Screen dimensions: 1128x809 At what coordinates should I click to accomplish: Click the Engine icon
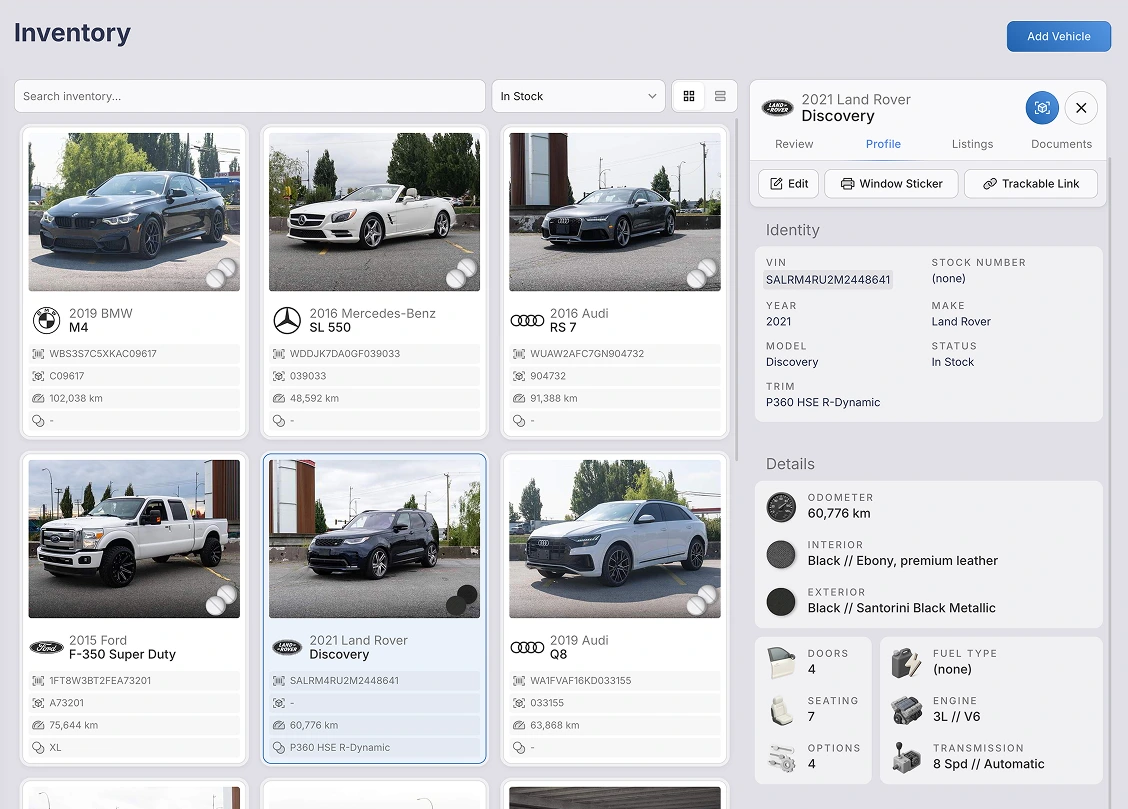coord(906,710)
